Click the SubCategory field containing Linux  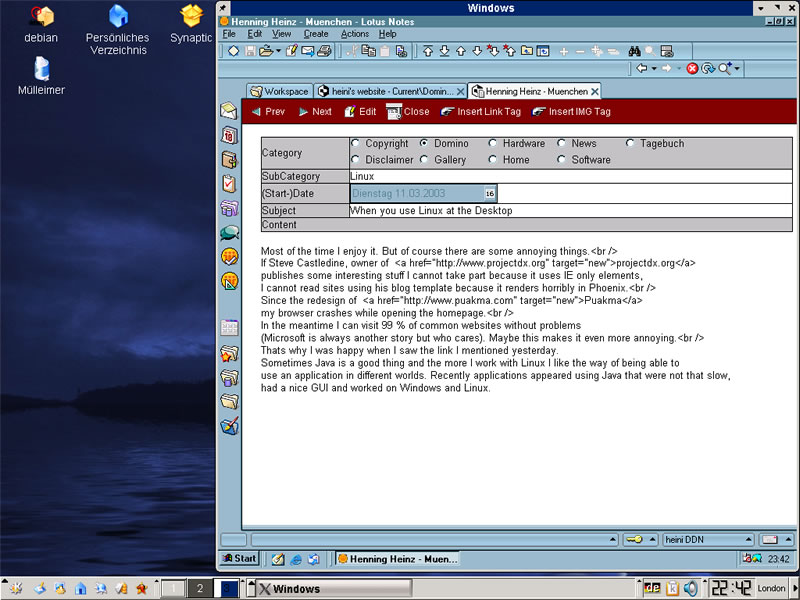click(x=570, y=177)
